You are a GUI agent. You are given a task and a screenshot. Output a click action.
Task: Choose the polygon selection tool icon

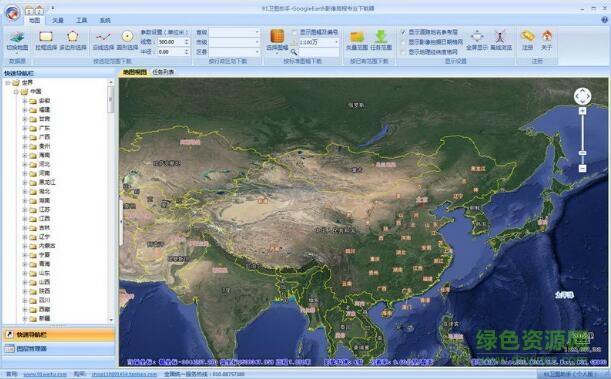coord(72,36)
